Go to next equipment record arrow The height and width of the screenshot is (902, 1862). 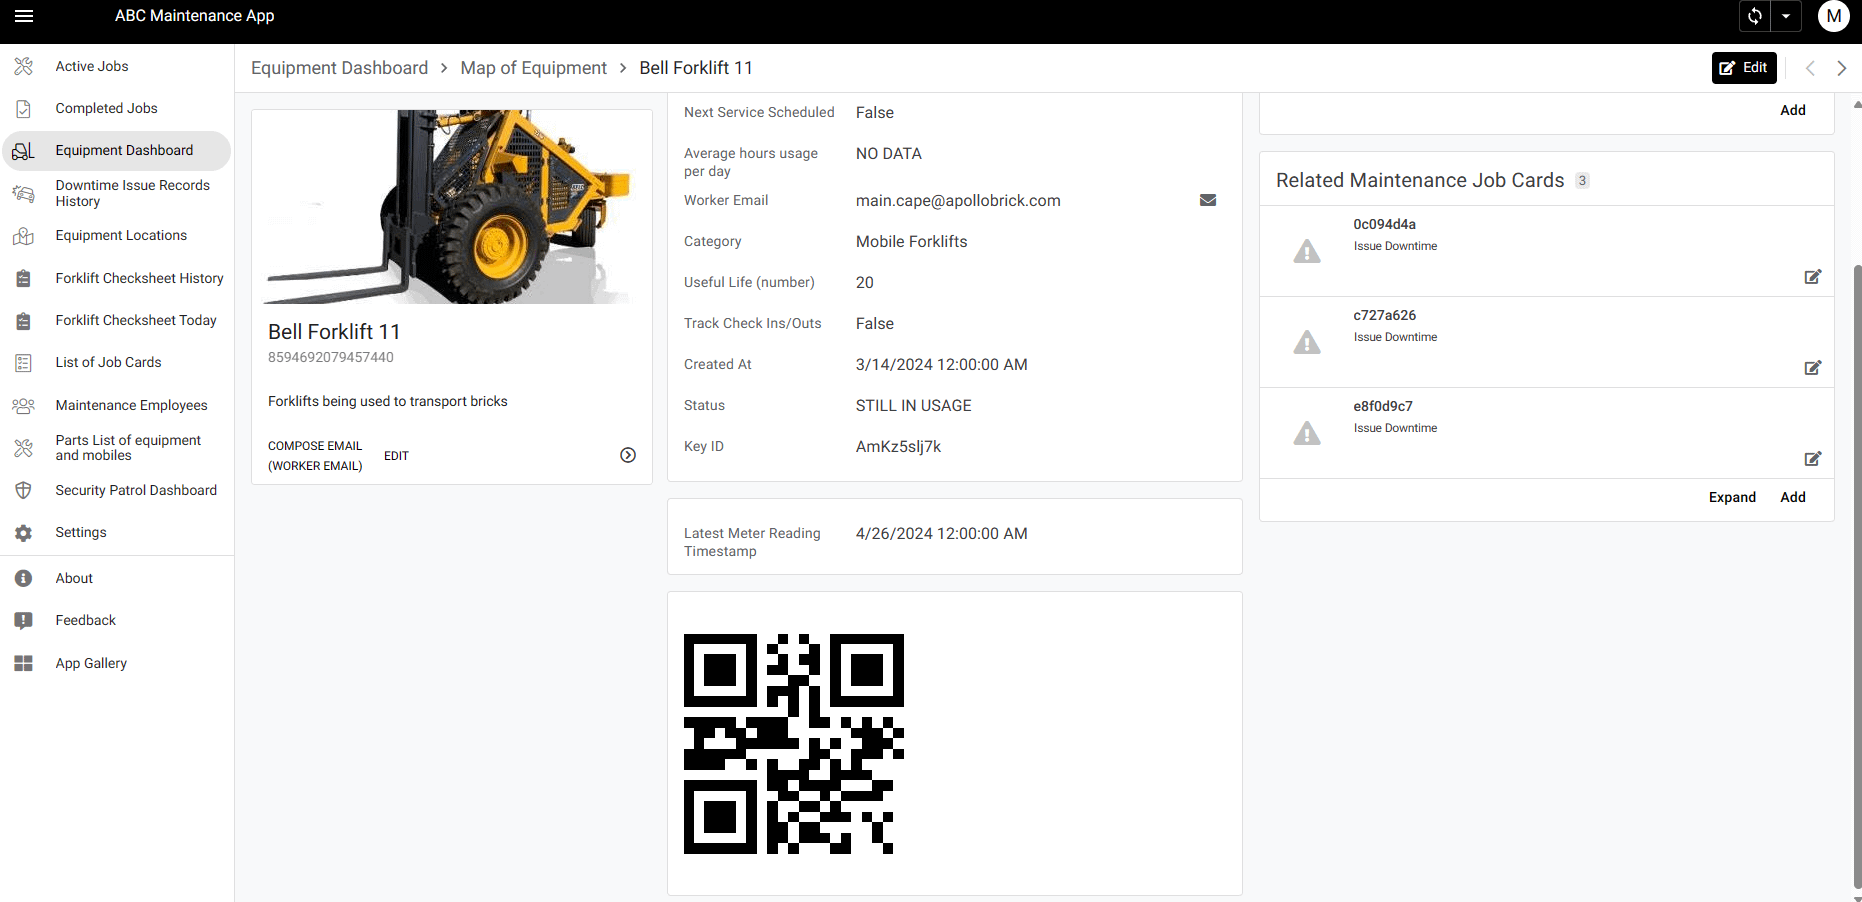[x=1841, y=68]
